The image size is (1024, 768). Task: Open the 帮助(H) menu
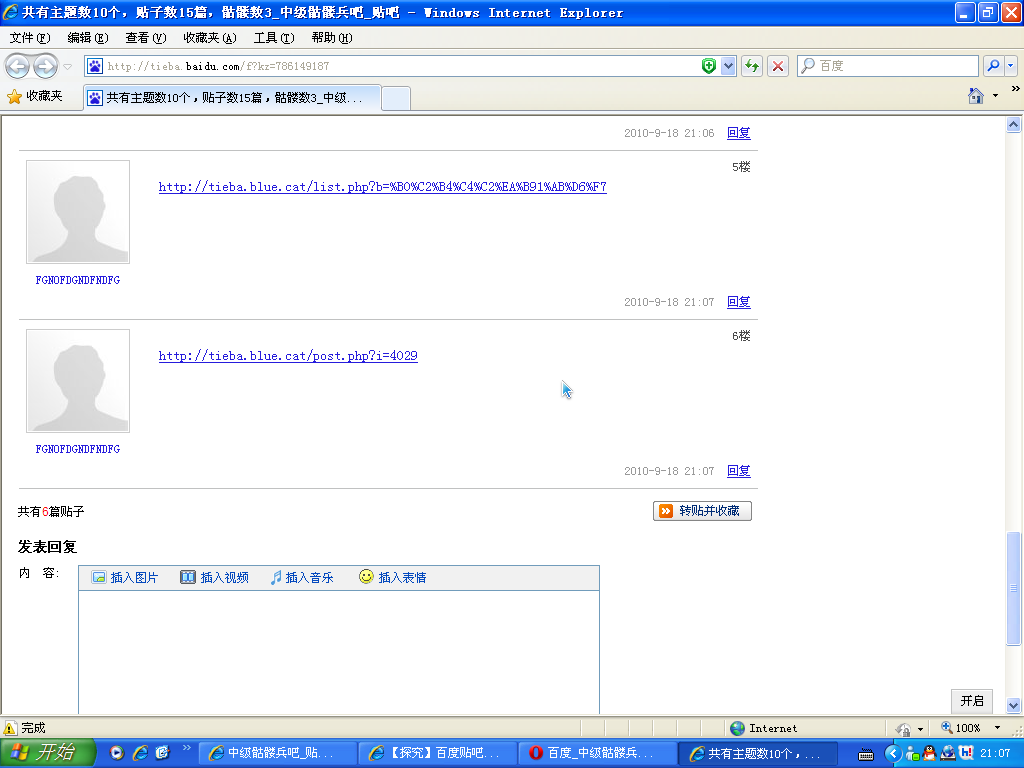332,38
